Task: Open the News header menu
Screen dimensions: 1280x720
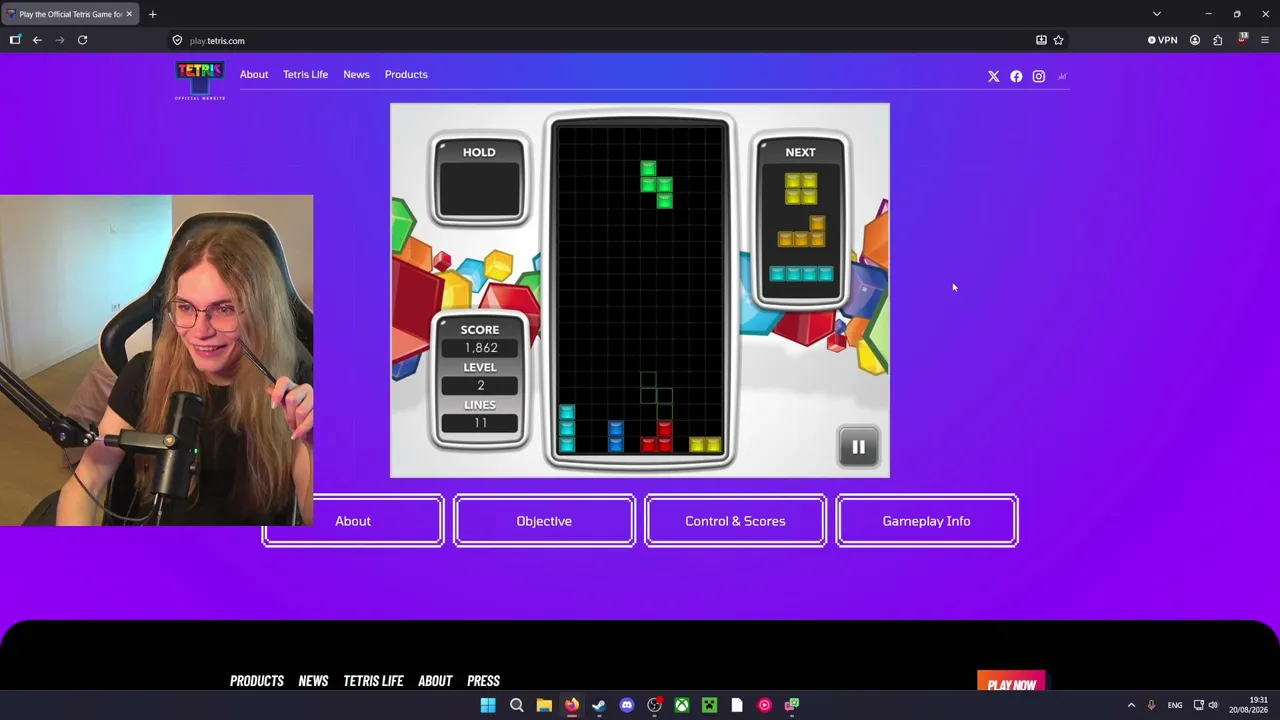Action: pos(356,74)
